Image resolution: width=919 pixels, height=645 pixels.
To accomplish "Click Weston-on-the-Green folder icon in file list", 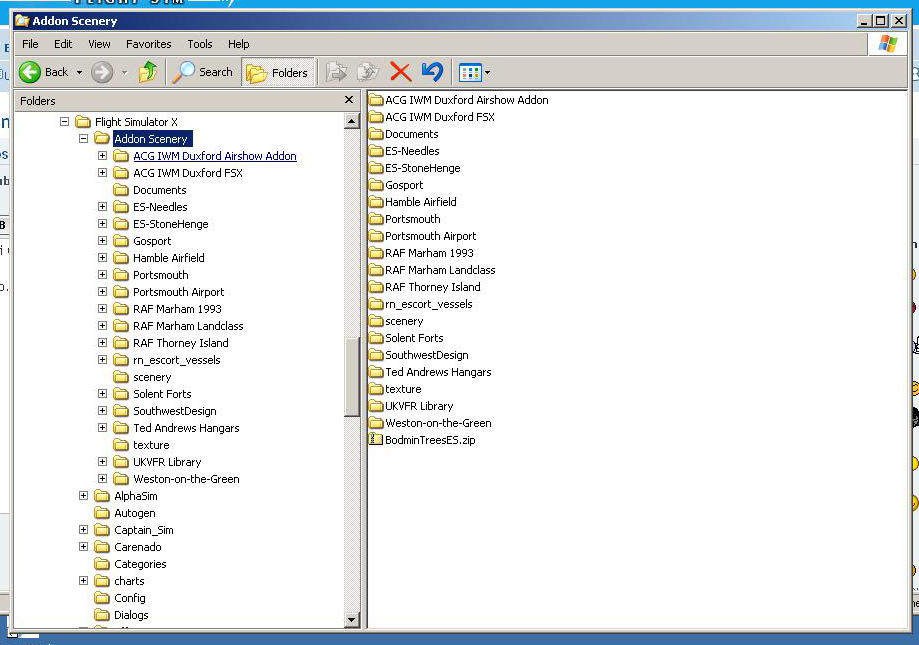I will pyautogui.click(x=375, y=423).
